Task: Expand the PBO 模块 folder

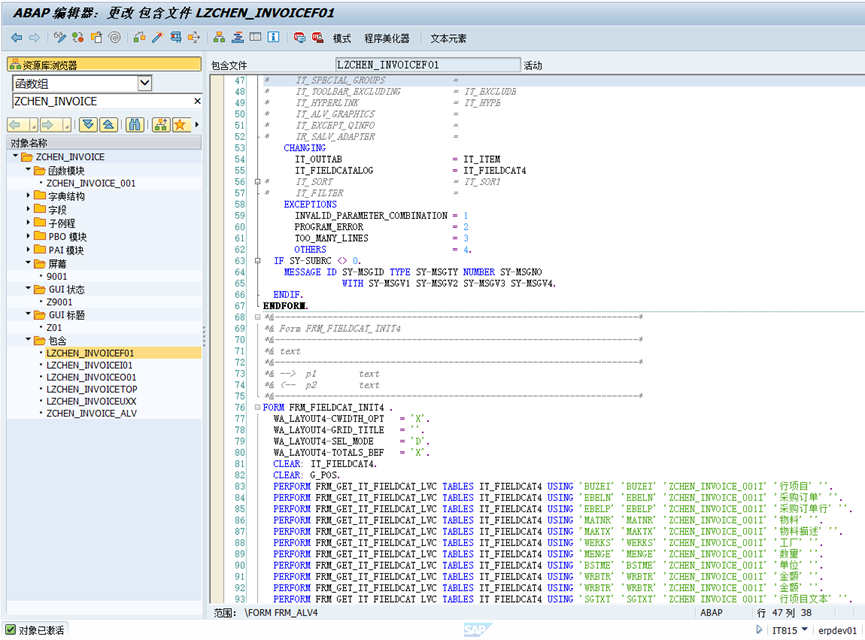Action: pos(28,236)
